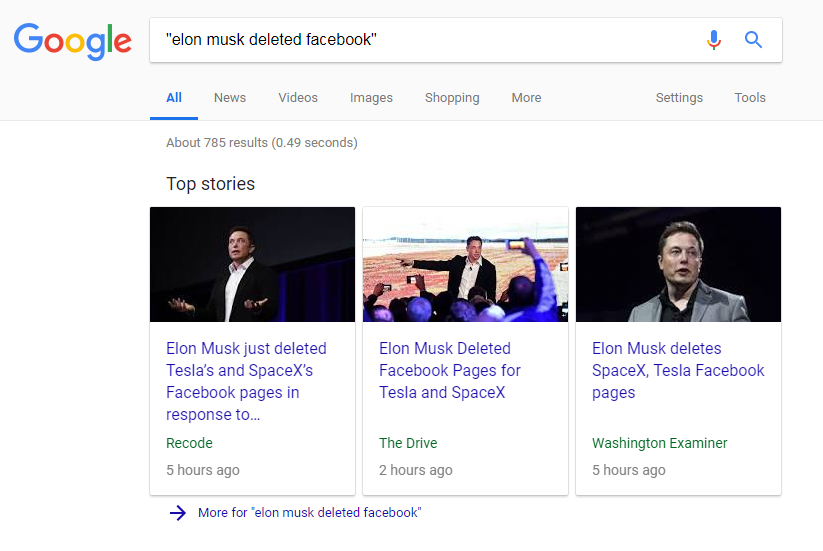Open The Drive story thumbnail with crowd
823x551 pixels.
[x=466, y=264]
